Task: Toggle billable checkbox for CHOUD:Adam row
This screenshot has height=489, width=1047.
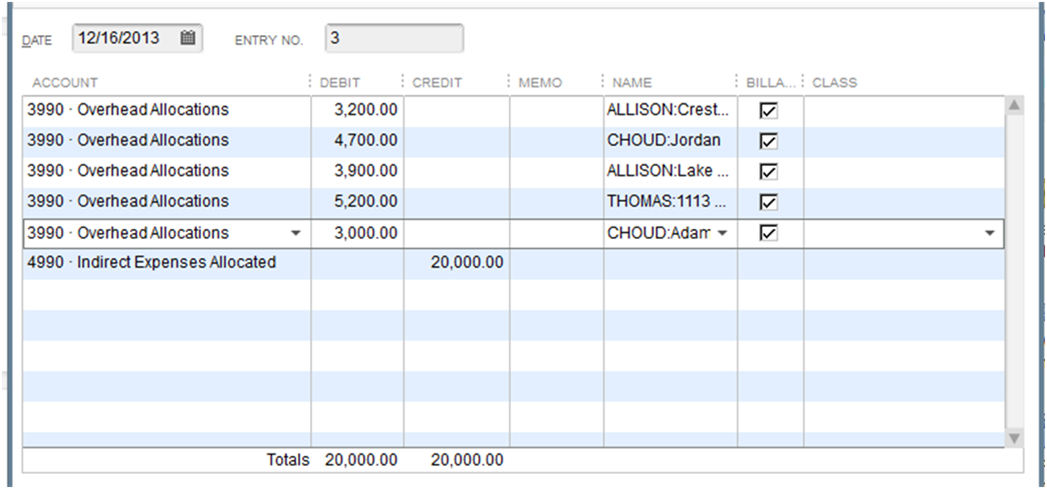Action: pos(769,233)
